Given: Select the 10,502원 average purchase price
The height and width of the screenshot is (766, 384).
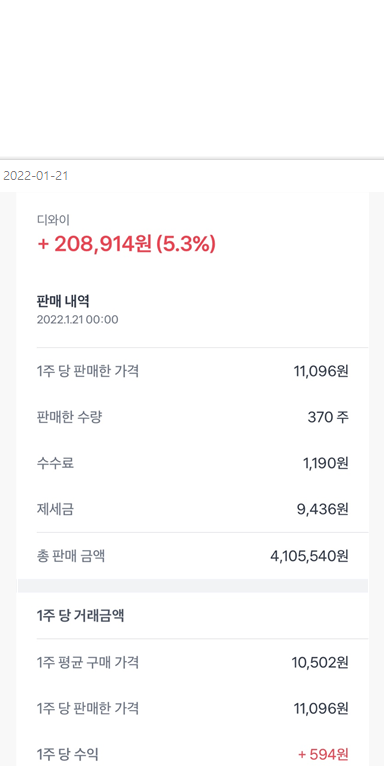Looking at the screenshot, I should pyautogui.click(x=320, y=662).
